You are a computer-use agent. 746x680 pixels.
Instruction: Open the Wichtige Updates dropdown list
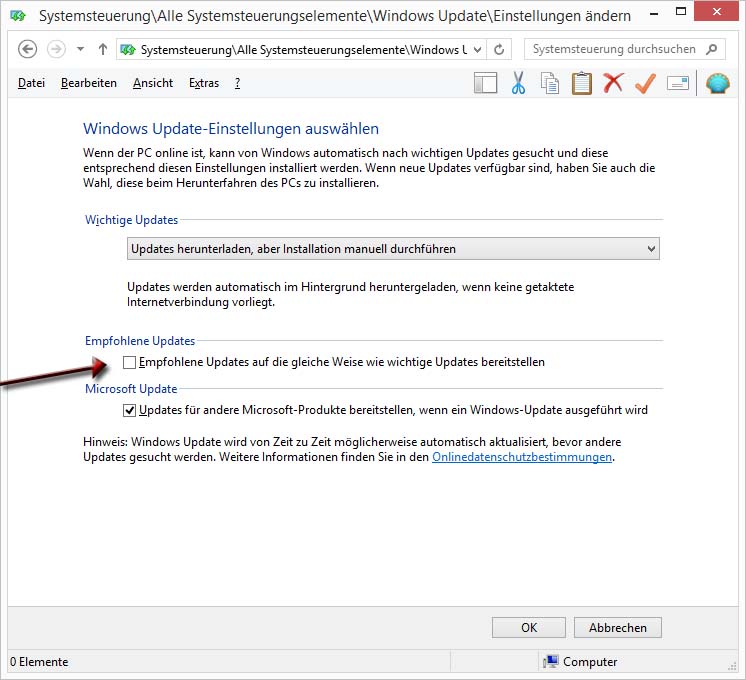pos(393,249)
